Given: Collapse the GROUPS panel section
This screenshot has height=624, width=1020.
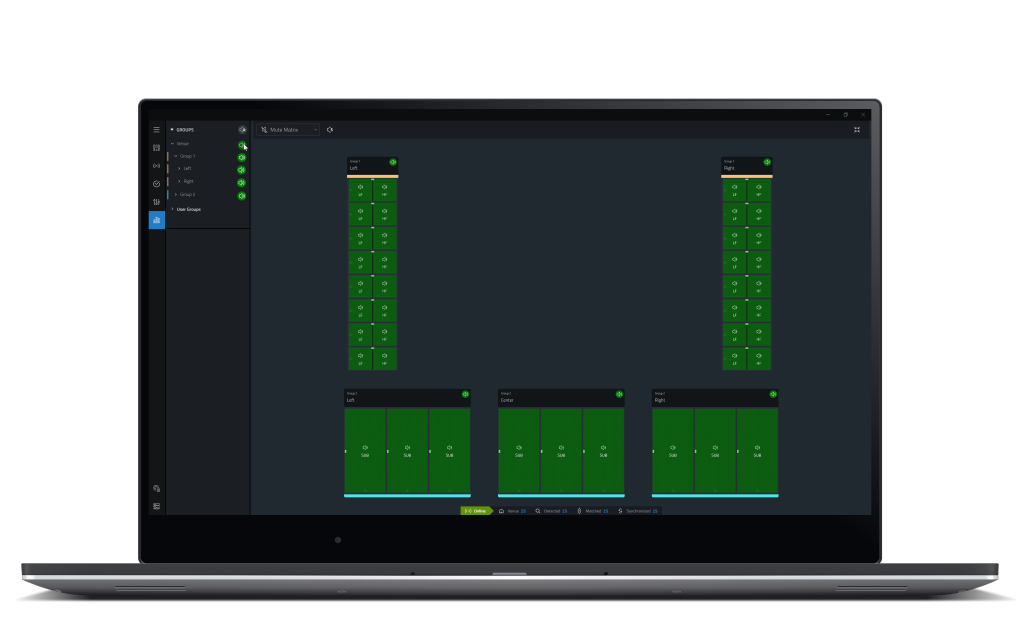Looking at the screenshot, I should pos(172,129).
